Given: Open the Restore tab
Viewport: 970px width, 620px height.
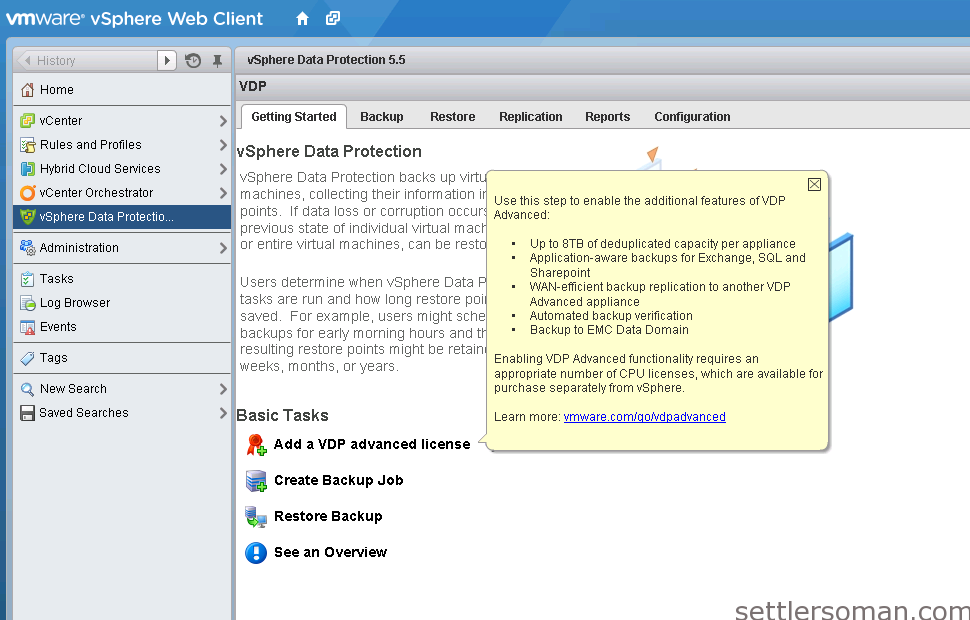Looking at the screenshot, I should [x=453, y=117].
